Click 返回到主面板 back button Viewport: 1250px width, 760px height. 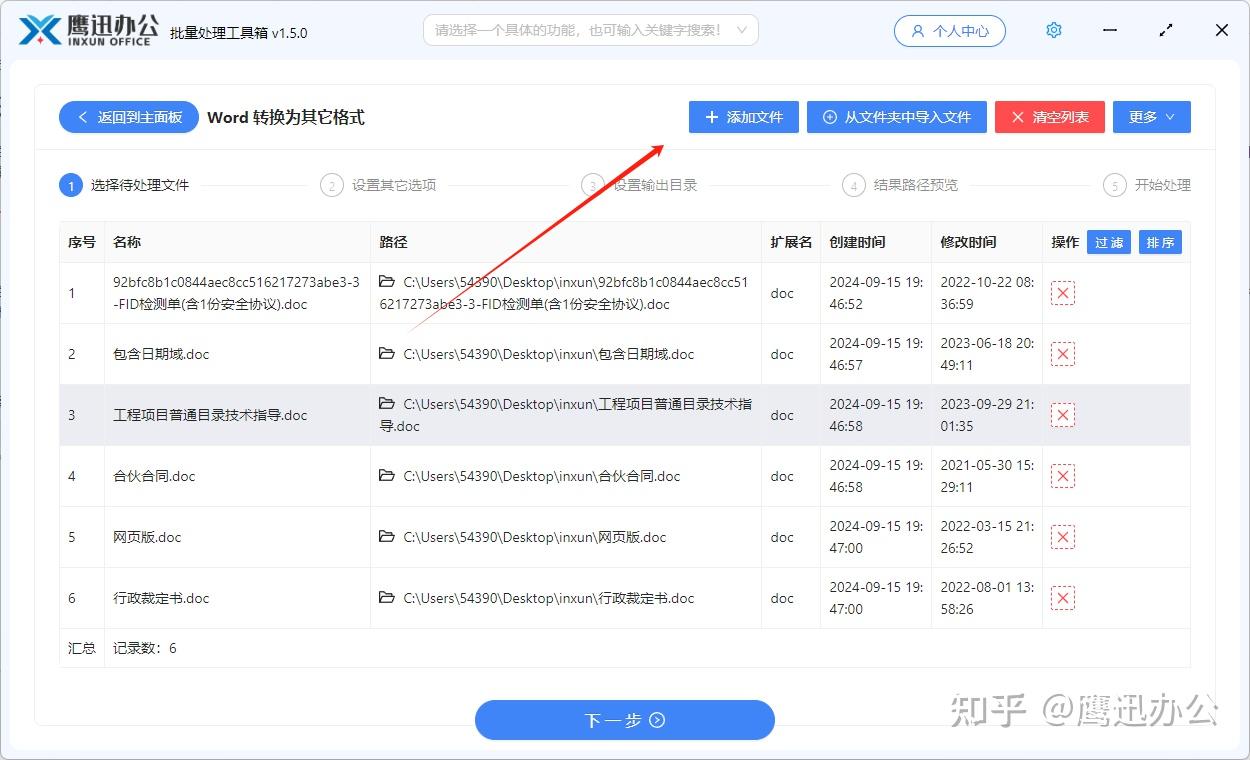[128, 117]
